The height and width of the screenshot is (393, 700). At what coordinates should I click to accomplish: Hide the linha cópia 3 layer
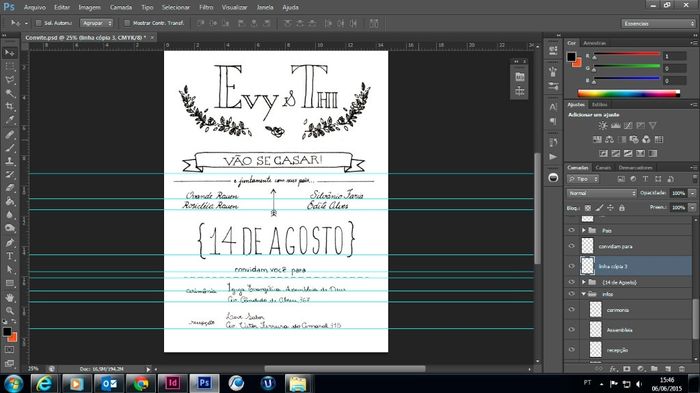coord(571,266)
